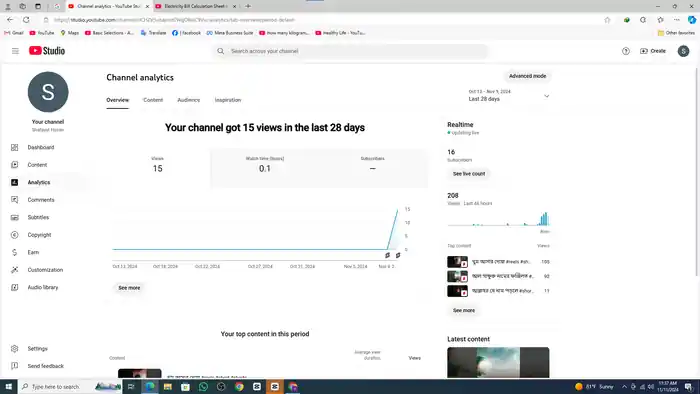The image size is (700, 394).
Task: Open the Windows Start menu
Action: coord(8,386)
